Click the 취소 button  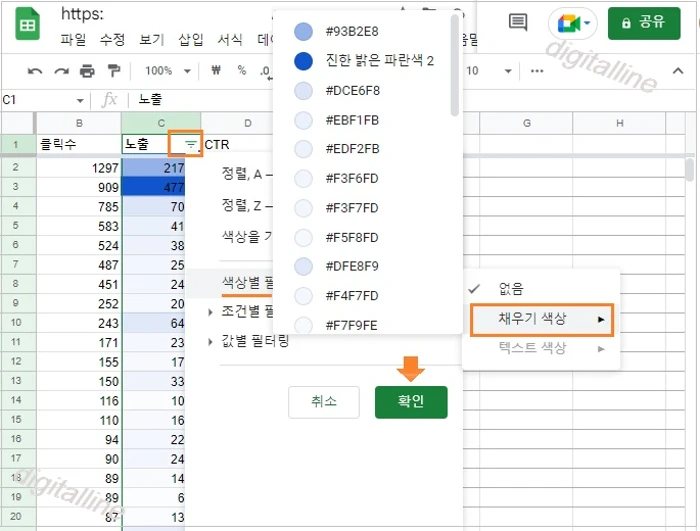coord(324,402)
